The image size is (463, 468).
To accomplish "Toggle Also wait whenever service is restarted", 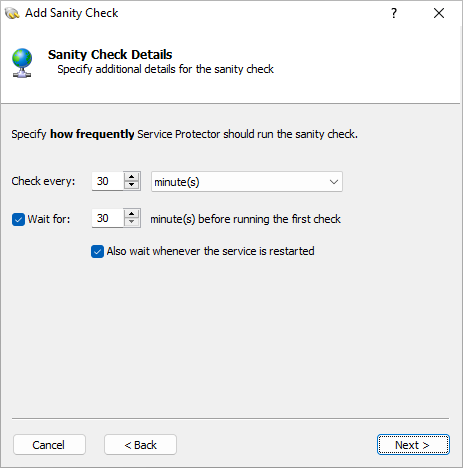I will (x=97, y=251).
